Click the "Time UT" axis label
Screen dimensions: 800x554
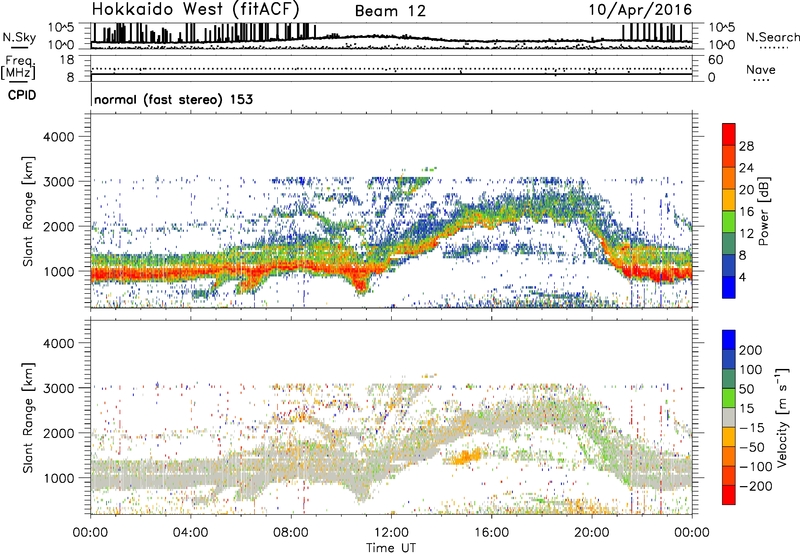[x=391, y=547]
